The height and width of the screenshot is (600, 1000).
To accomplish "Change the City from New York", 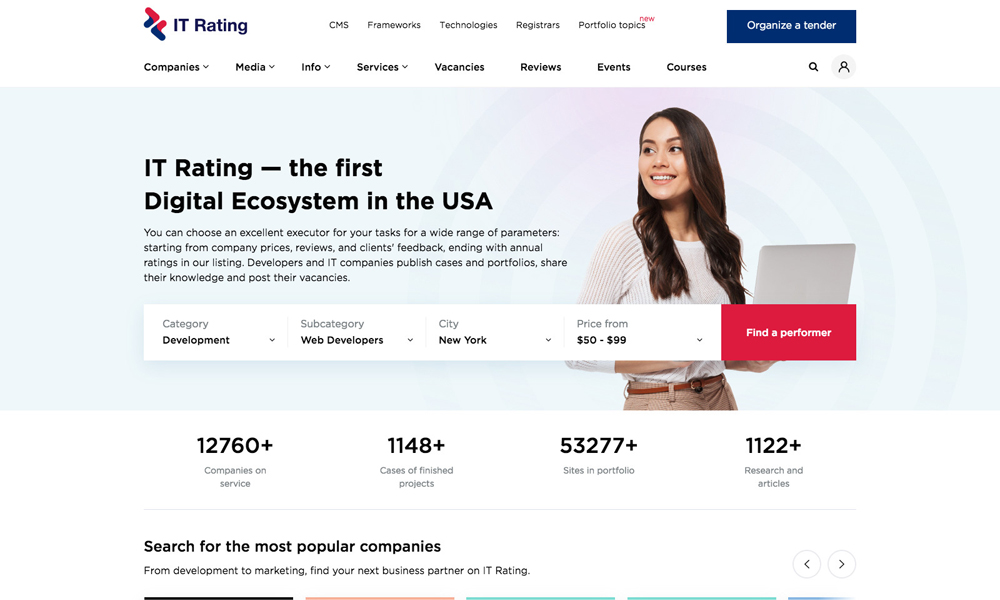I will point(494,333).
